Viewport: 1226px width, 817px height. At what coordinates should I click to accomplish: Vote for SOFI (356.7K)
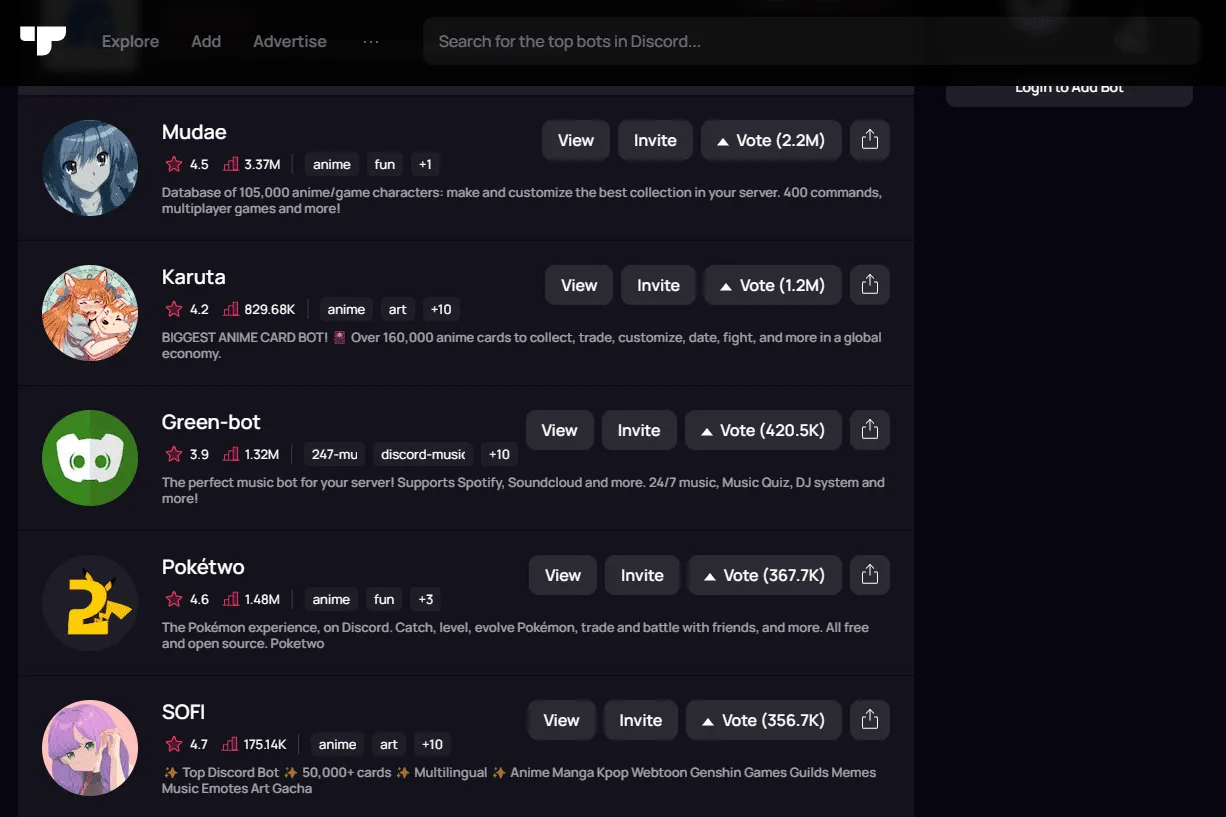(x=764, y=720)
